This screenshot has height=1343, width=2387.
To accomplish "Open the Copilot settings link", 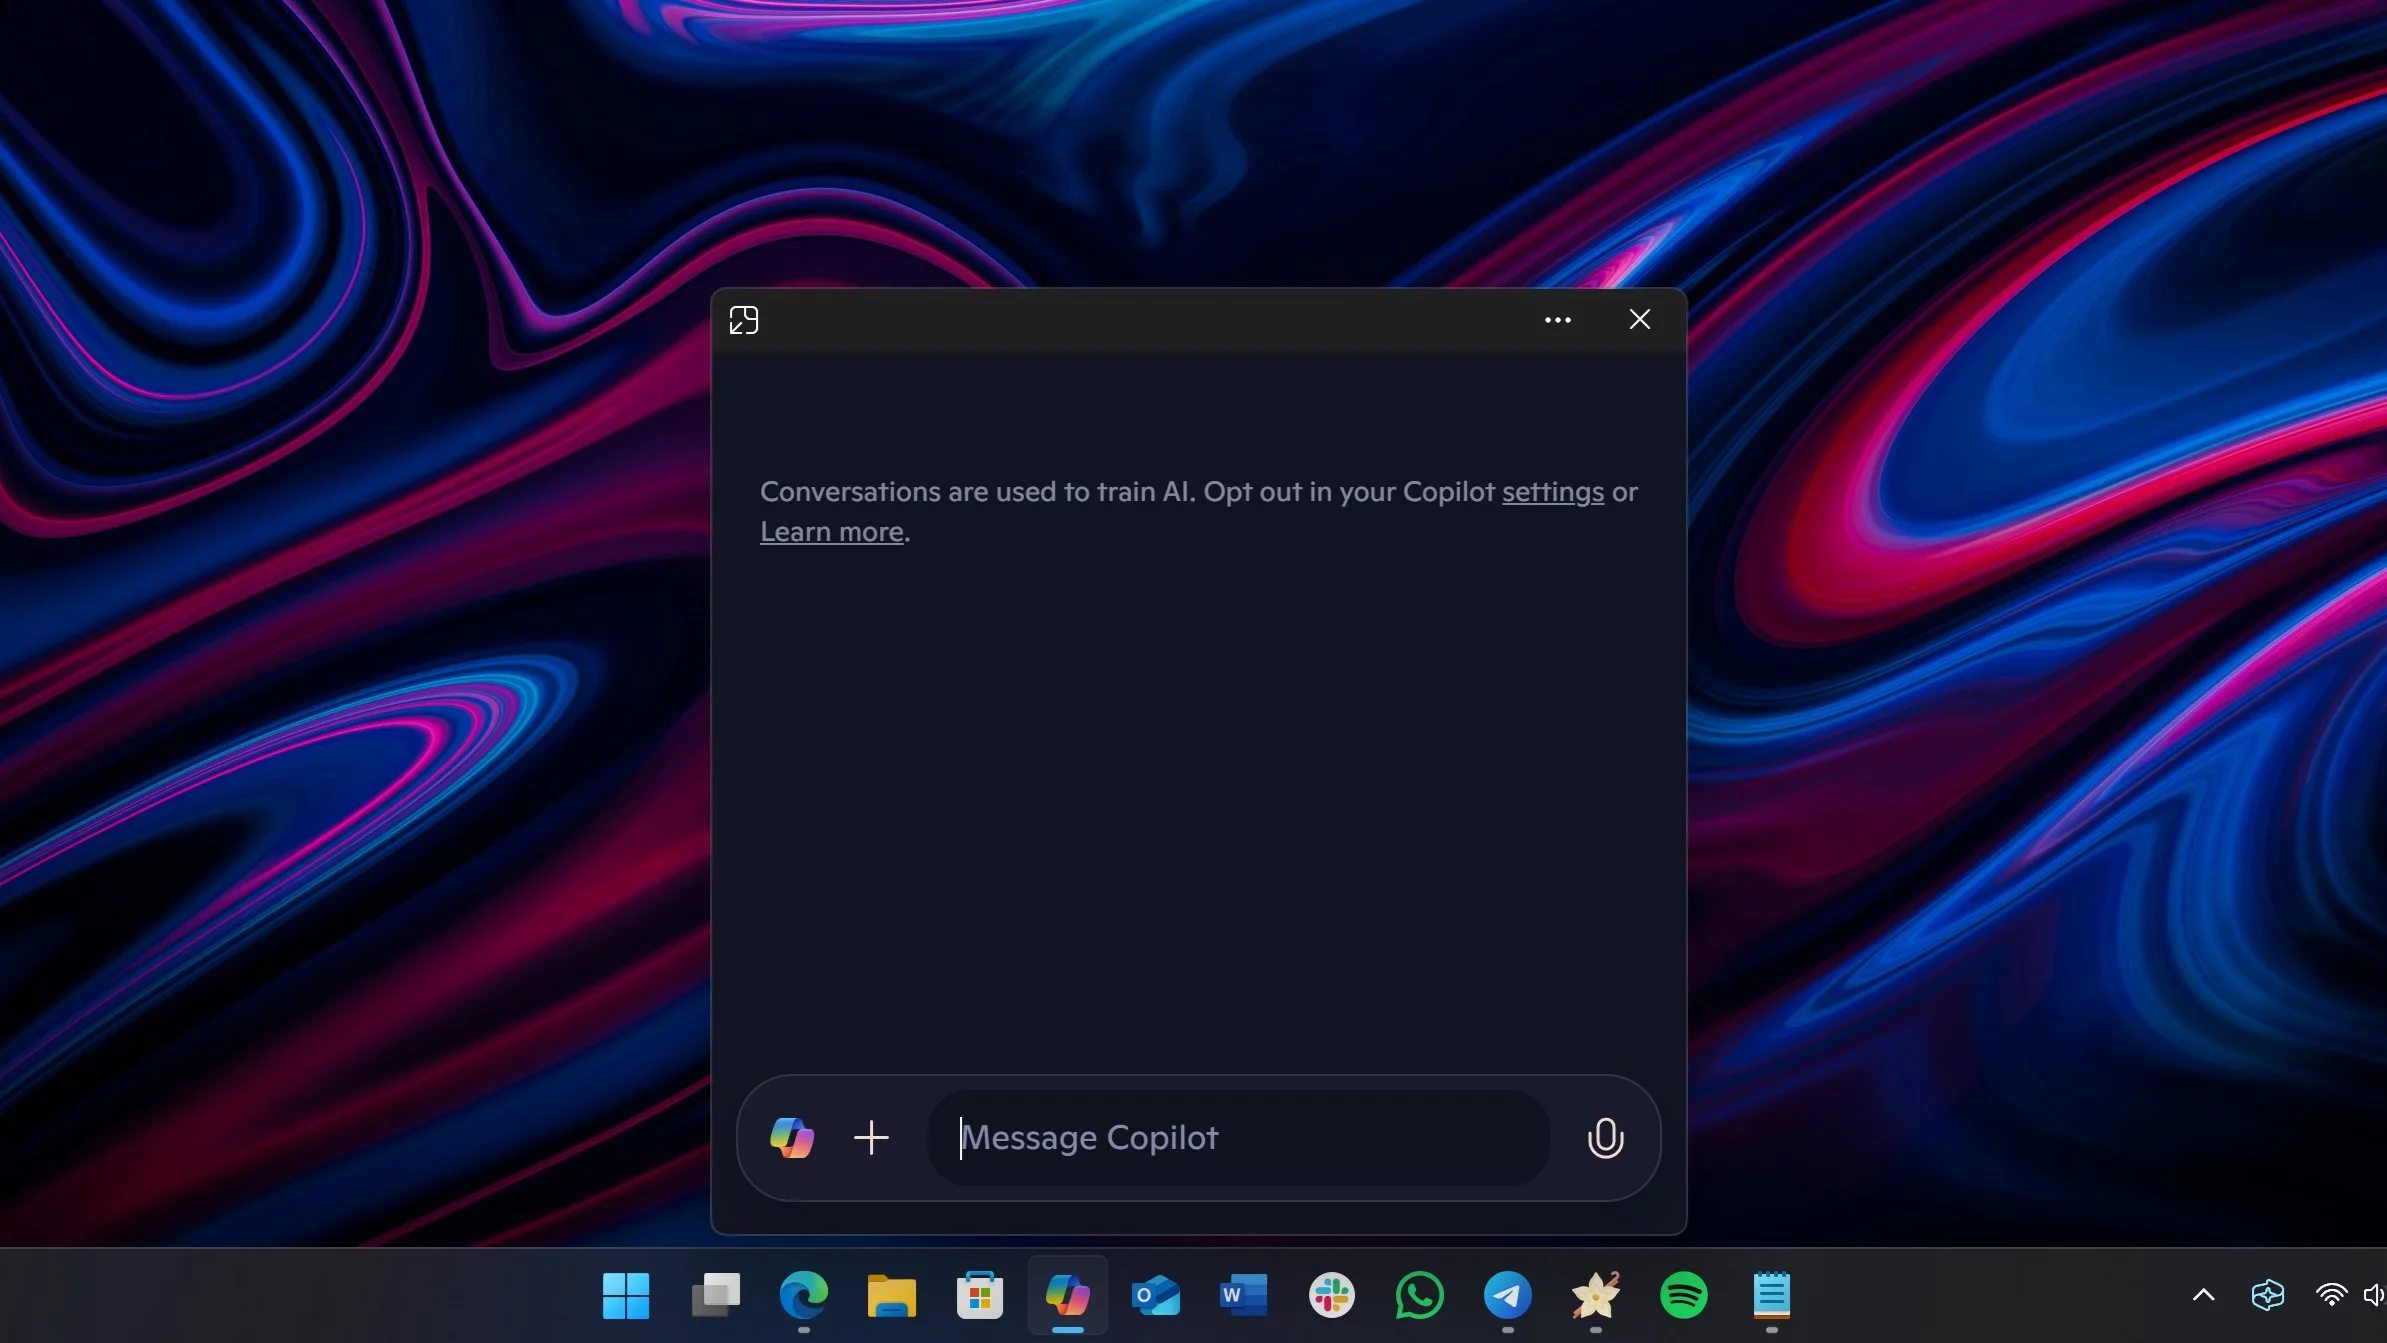I will pos(1552,492).
